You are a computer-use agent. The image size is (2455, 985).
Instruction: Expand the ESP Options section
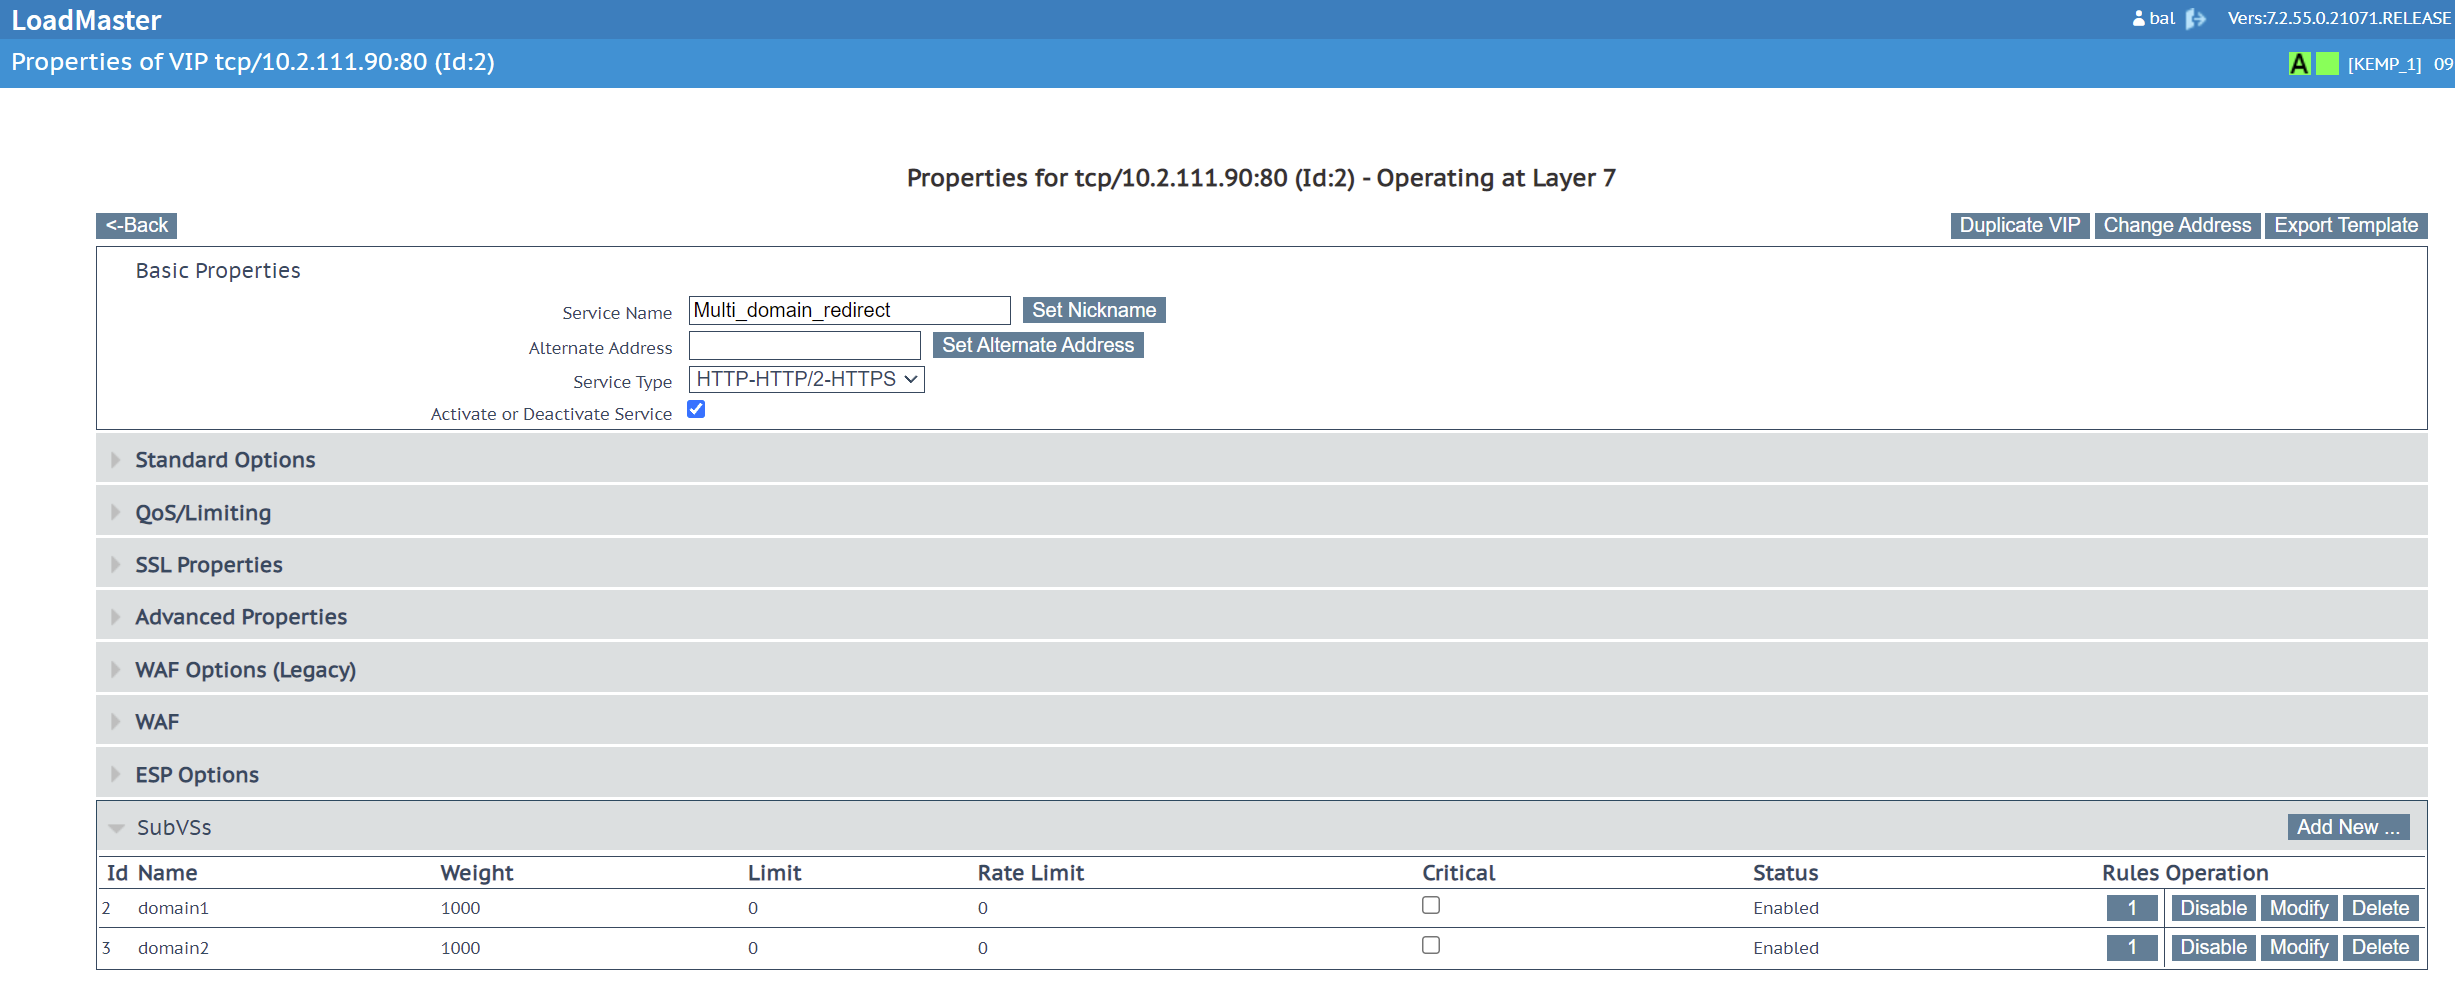coord(1262,775)
